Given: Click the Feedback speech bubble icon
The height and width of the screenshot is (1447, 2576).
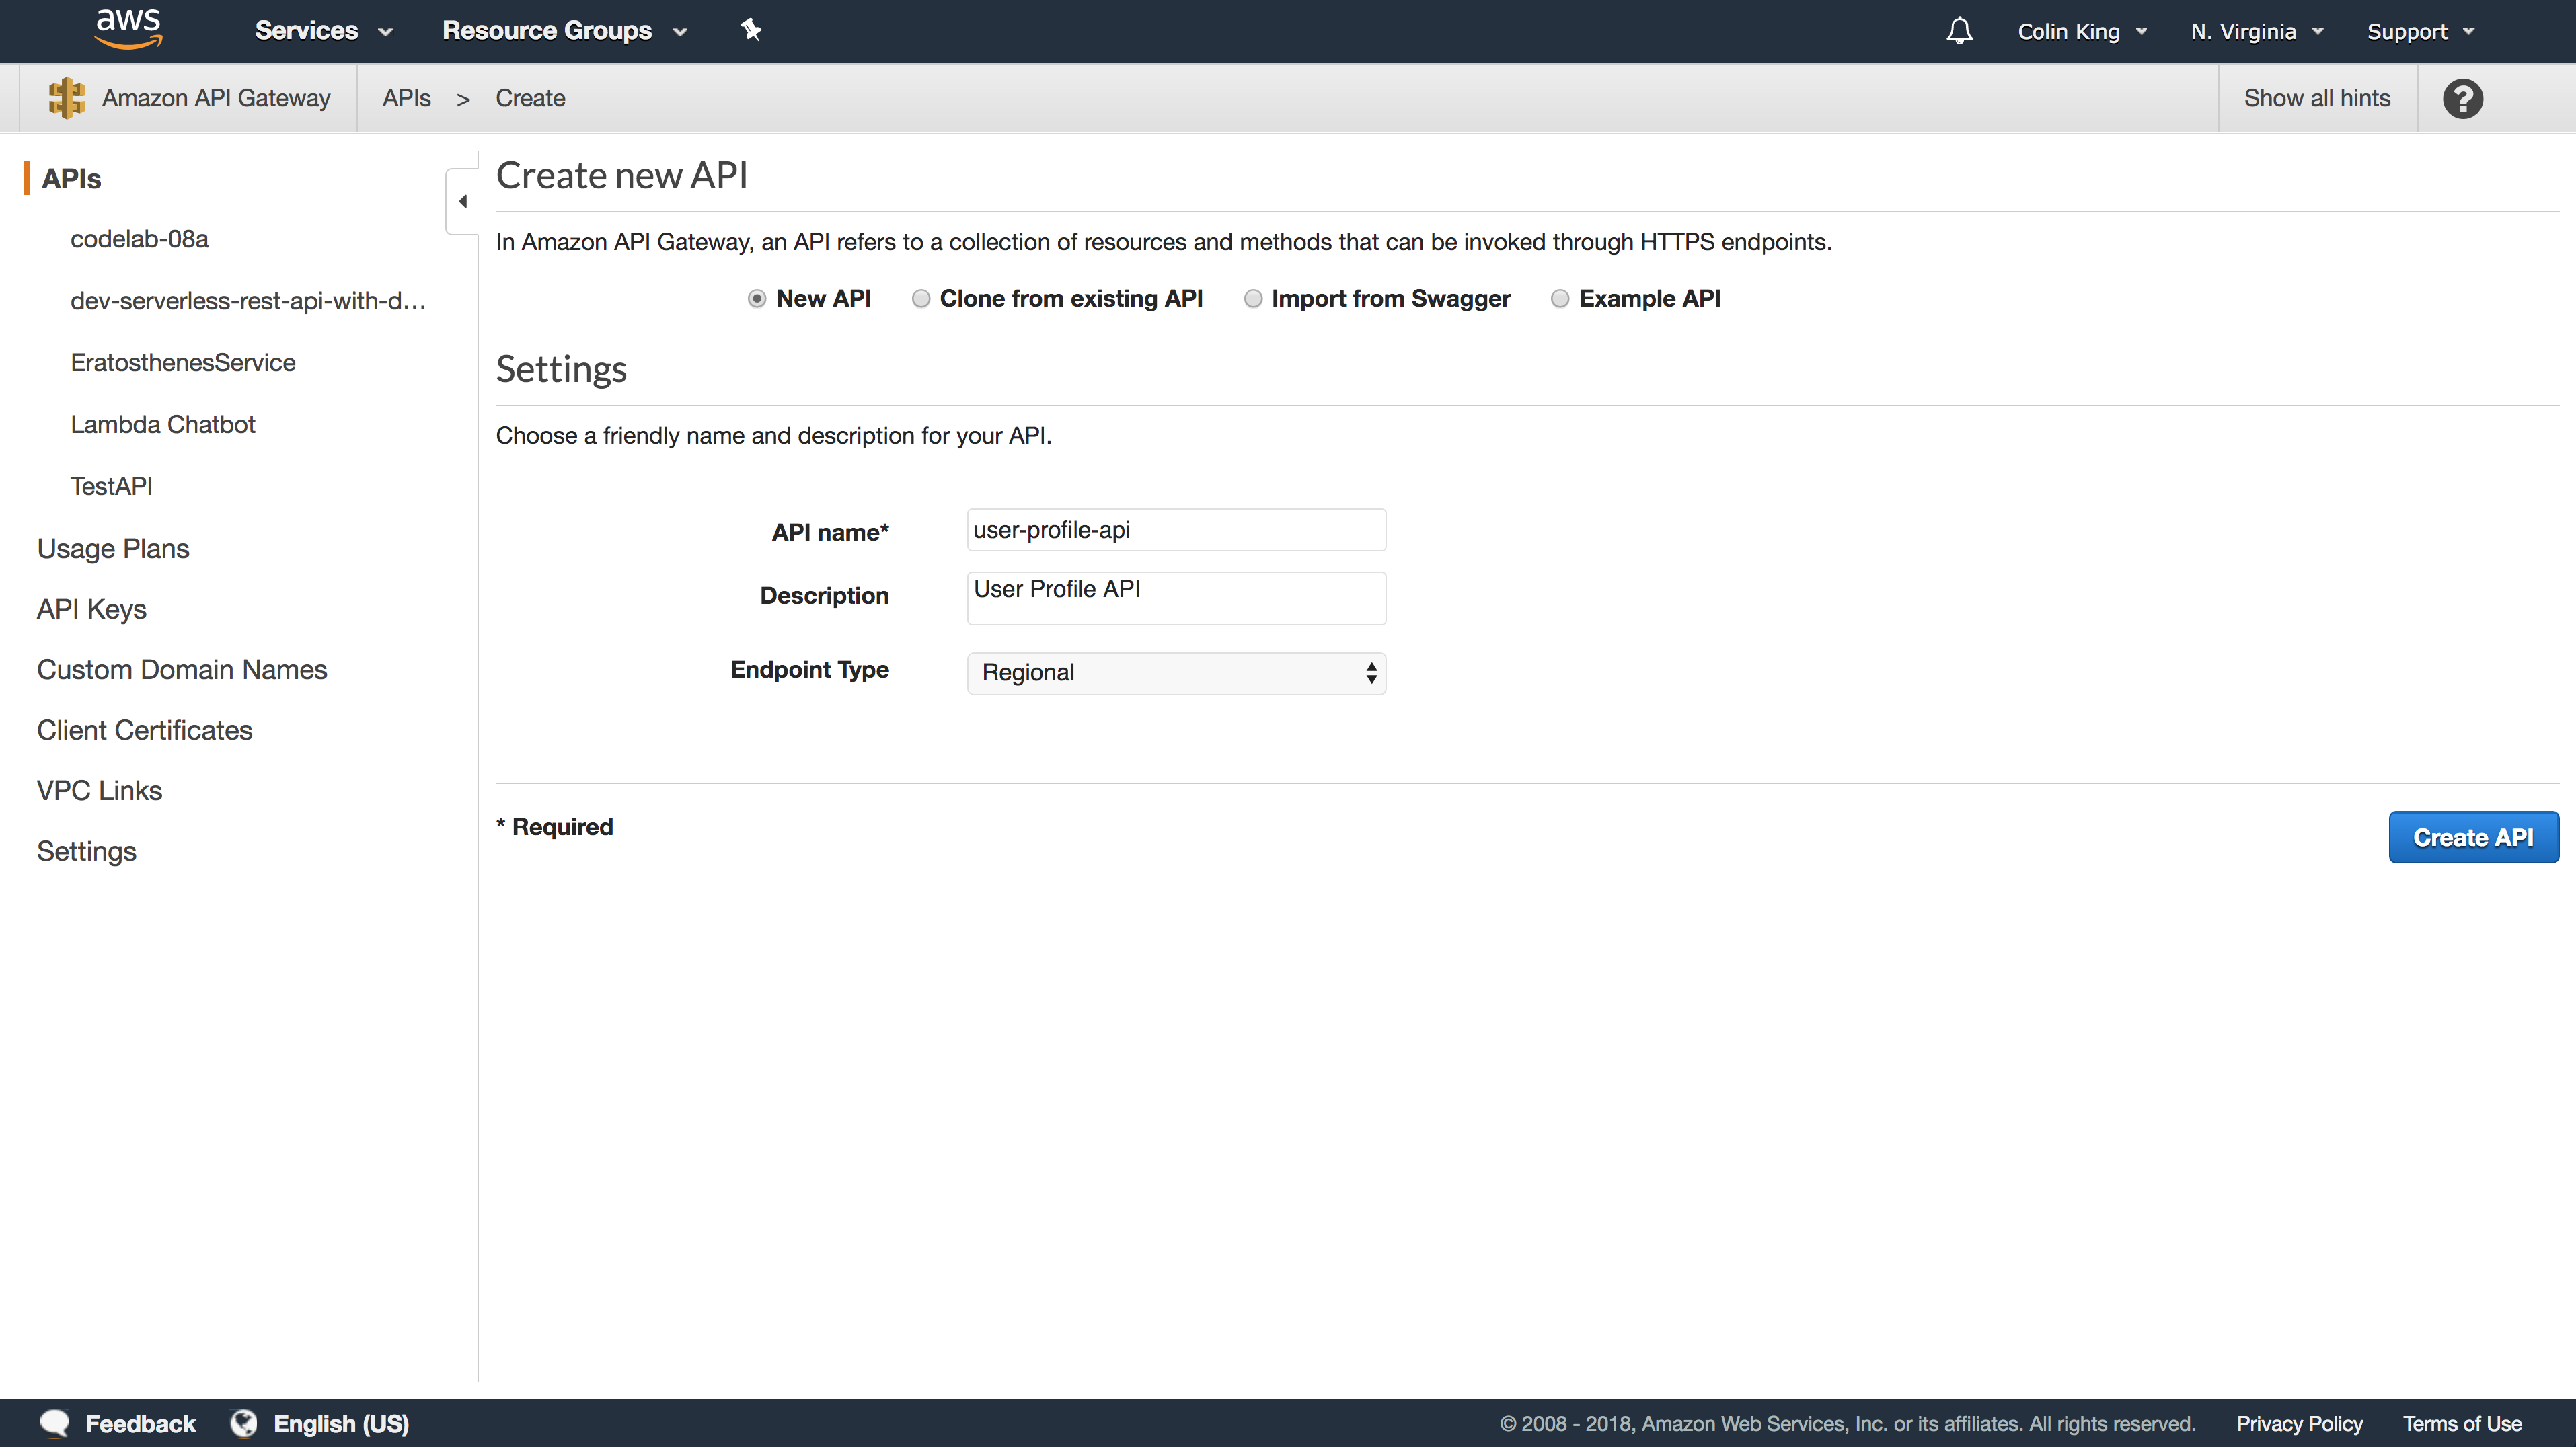Looking at the screenshot, I should [x=54, y=1423].
